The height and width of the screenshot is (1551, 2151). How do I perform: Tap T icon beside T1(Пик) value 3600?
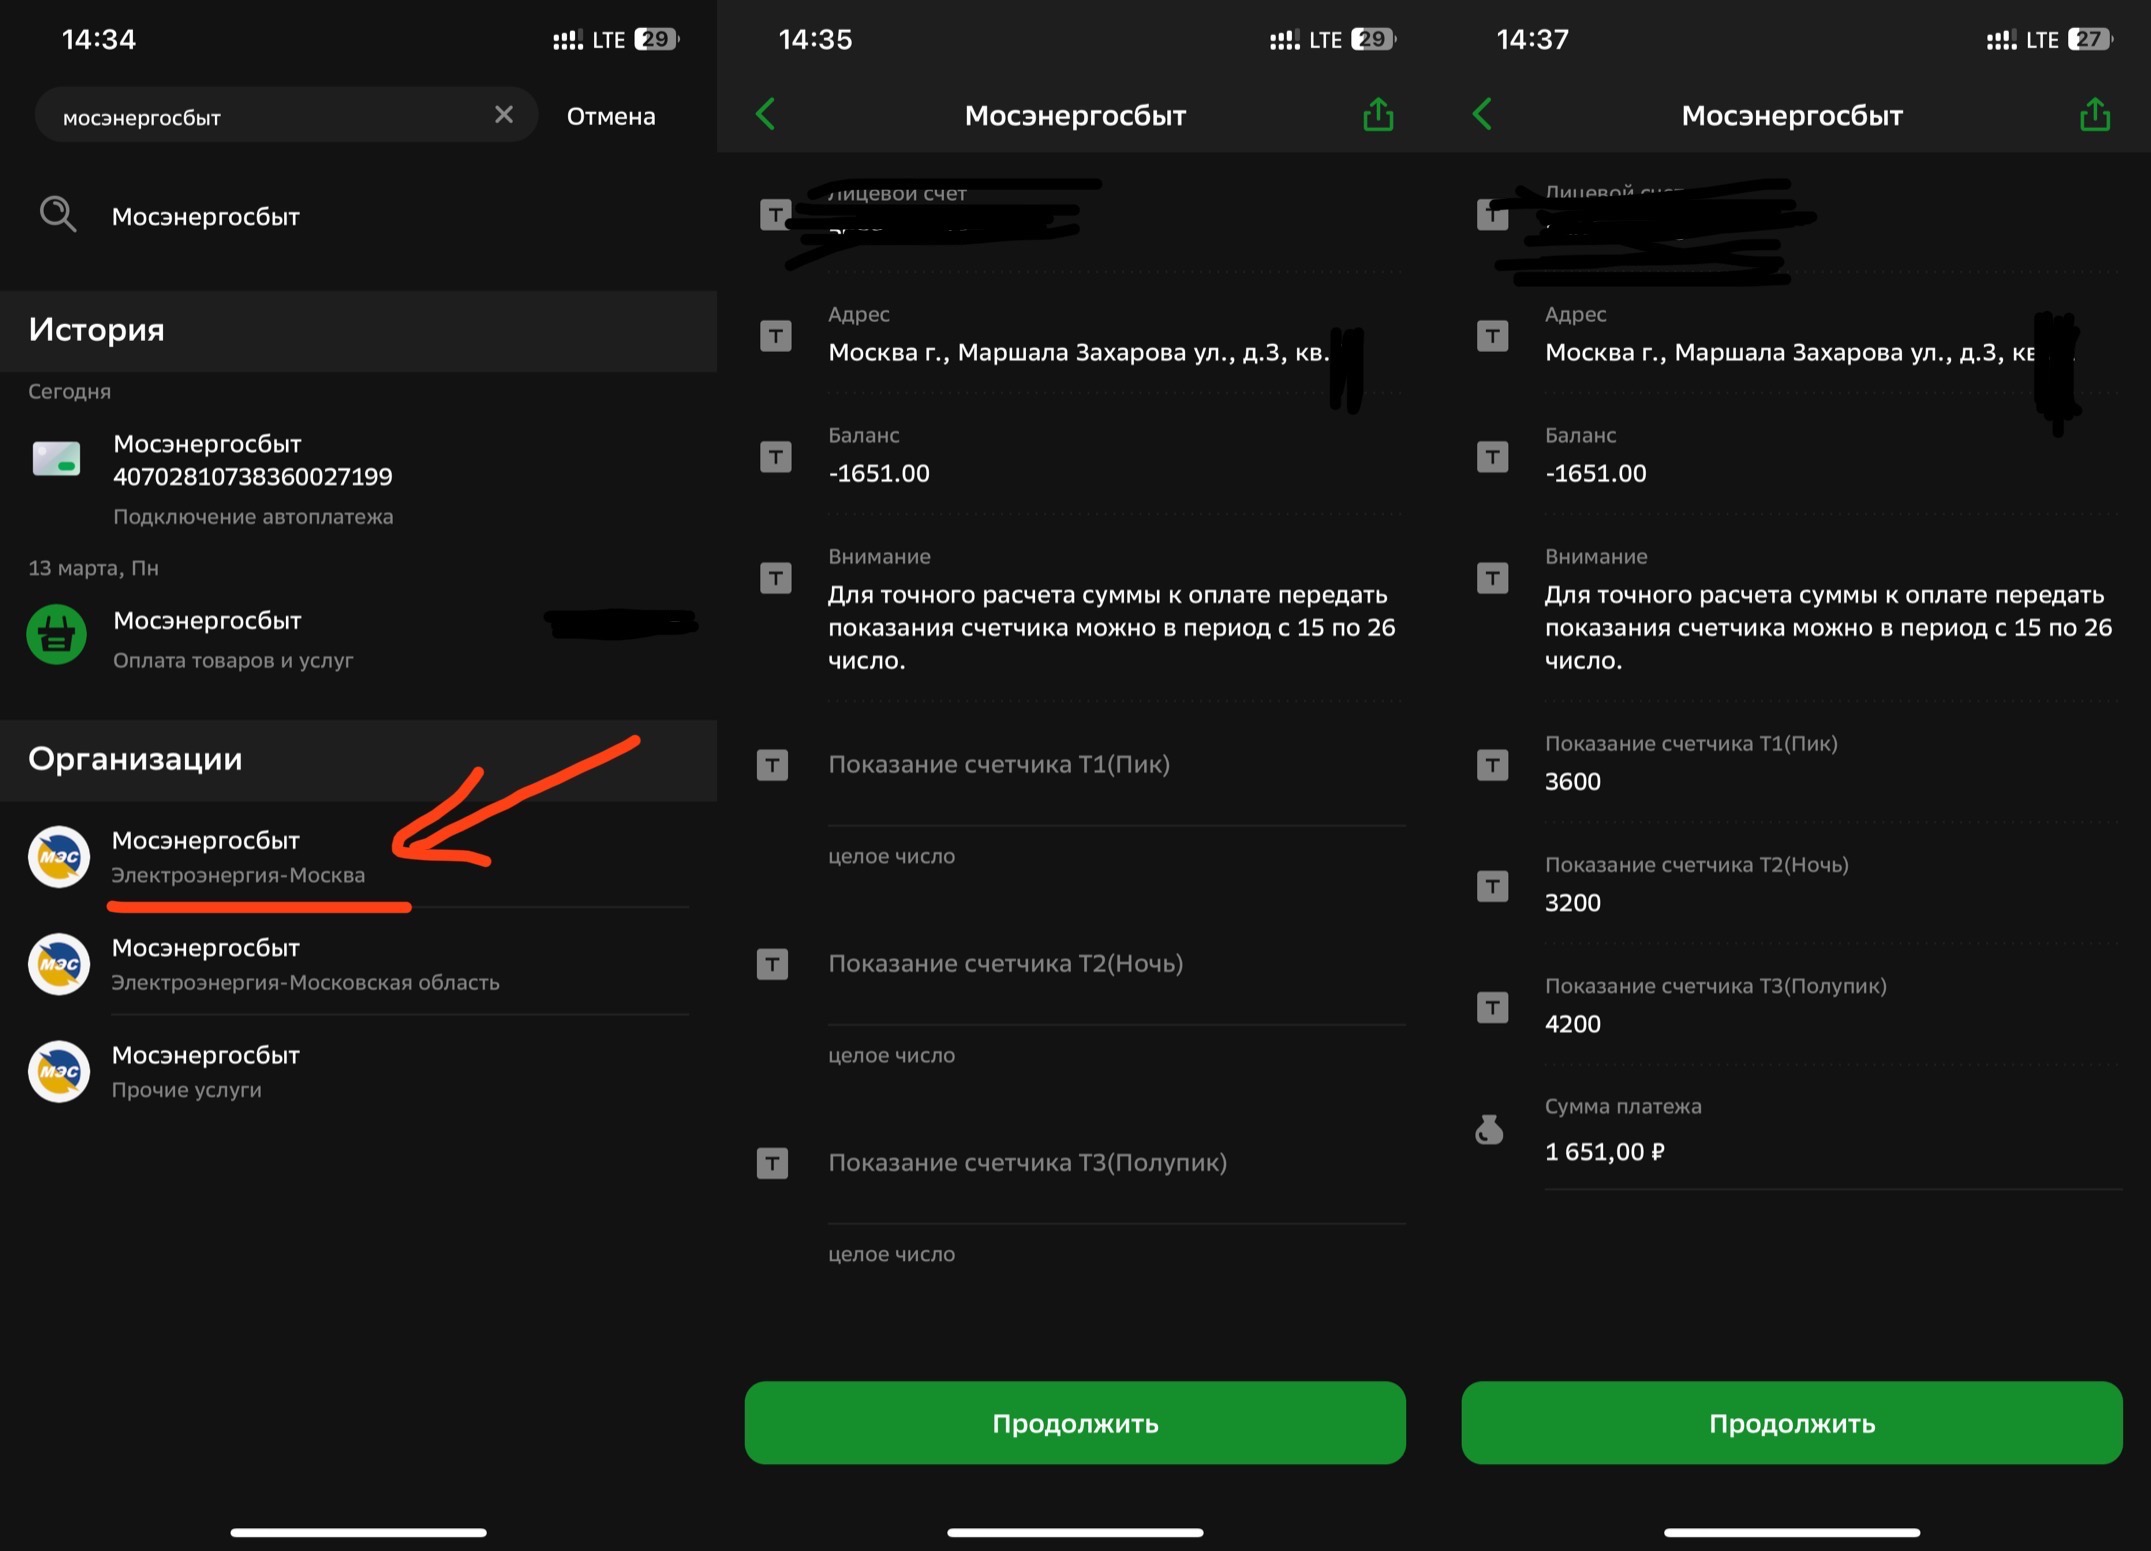pyautogui.click(x=1492, y=765)
